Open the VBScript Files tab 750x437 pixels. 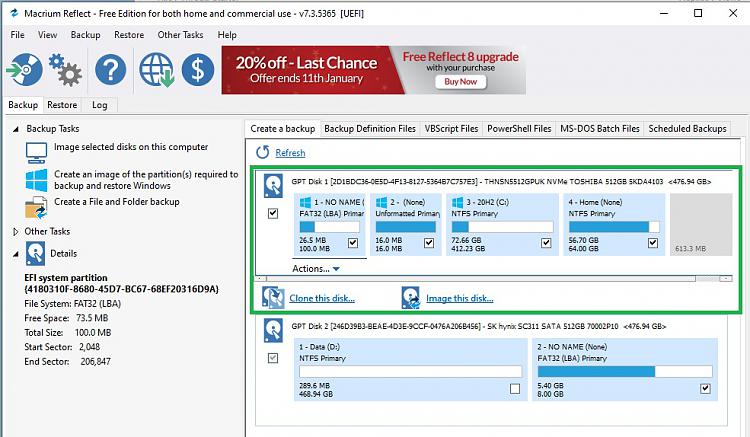pos(451,129)
